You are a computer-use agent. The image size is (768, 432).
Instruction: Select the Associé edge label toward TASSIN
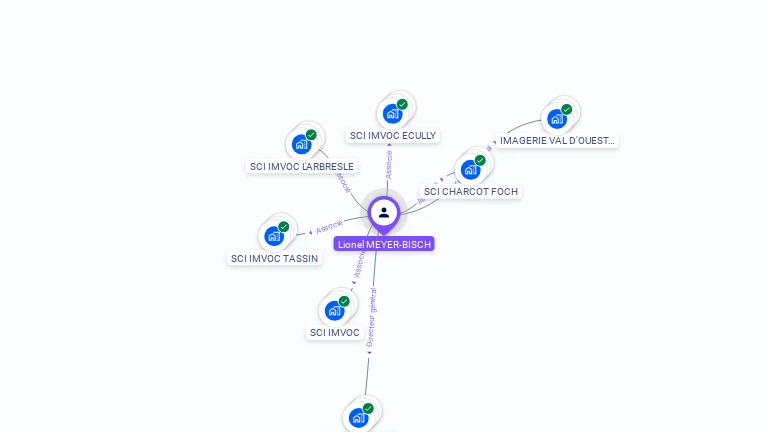[x=329, y=227]
